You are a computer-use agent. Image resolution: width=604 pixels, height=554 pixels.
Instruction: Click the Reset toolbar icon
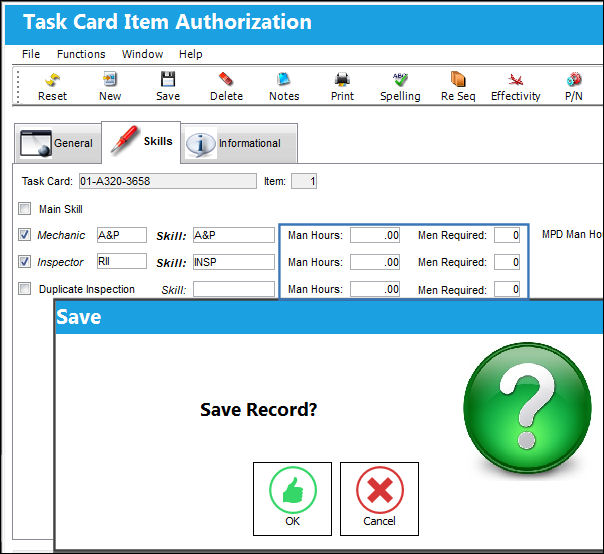pyautogui.click(x=52, y=87)
